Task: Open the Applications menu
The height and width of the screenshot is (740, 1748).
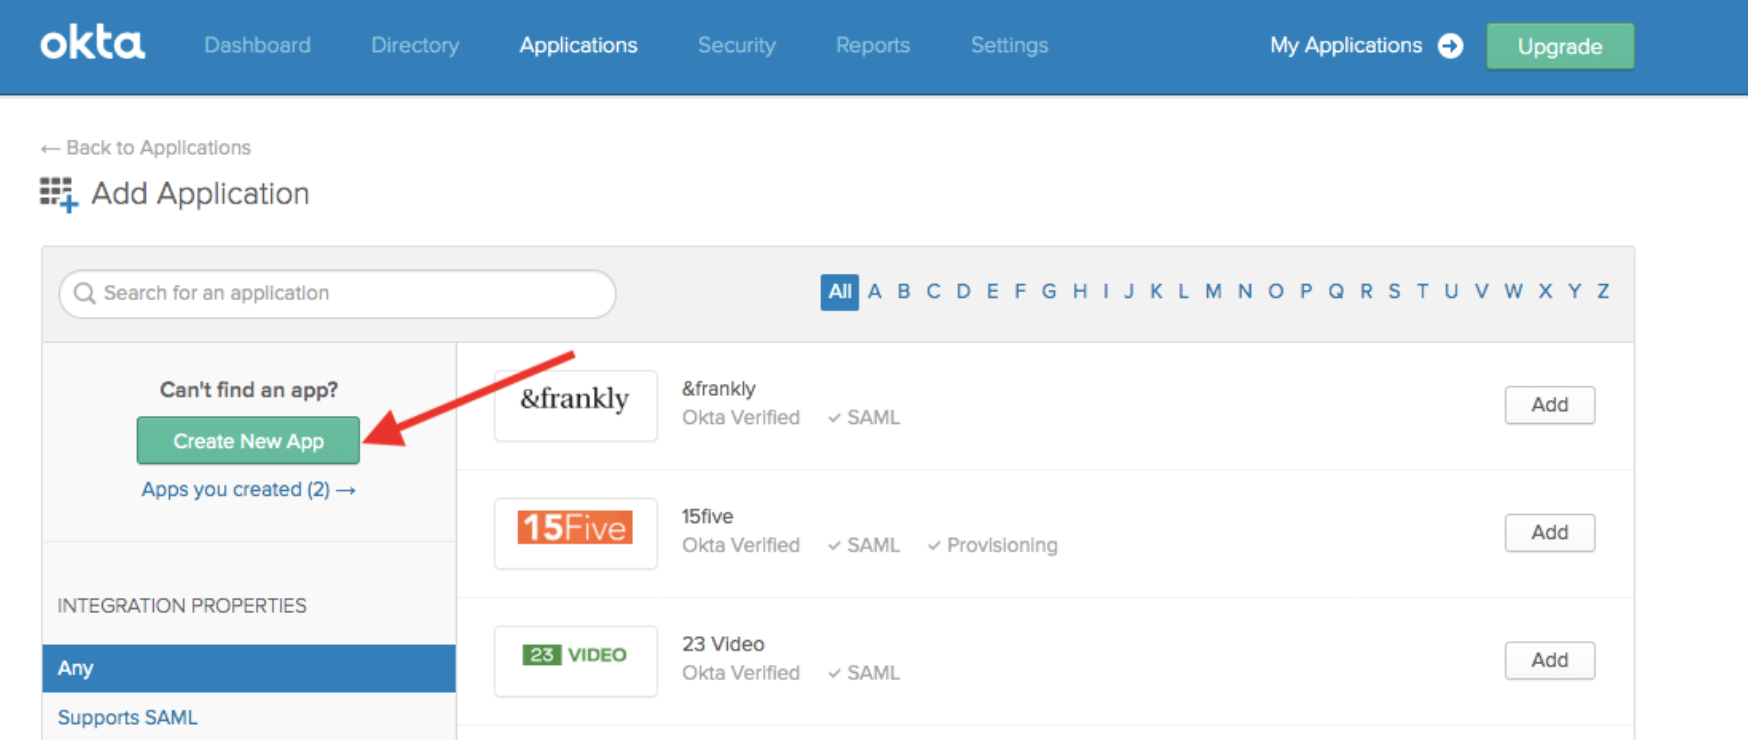Action: [x=578, y=45]
